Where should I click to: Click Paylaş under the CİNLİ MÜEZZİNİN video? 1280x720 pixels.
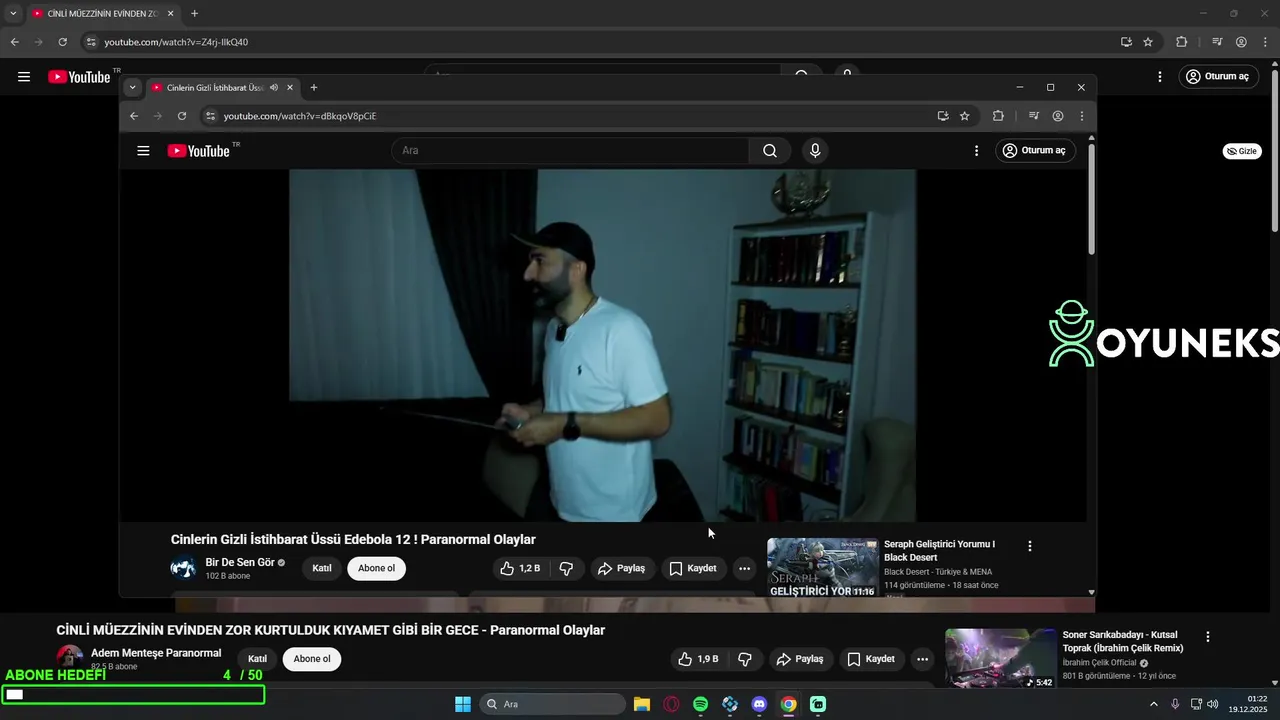tap(800, 659)
